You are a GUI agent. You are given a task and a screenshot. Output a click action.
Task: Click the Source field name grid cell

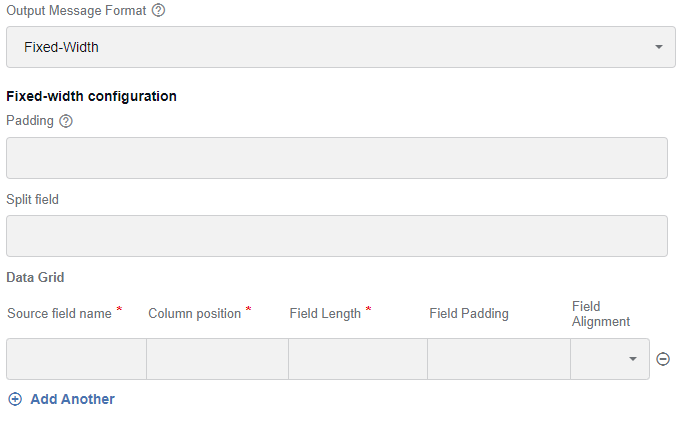pos(77,359)
